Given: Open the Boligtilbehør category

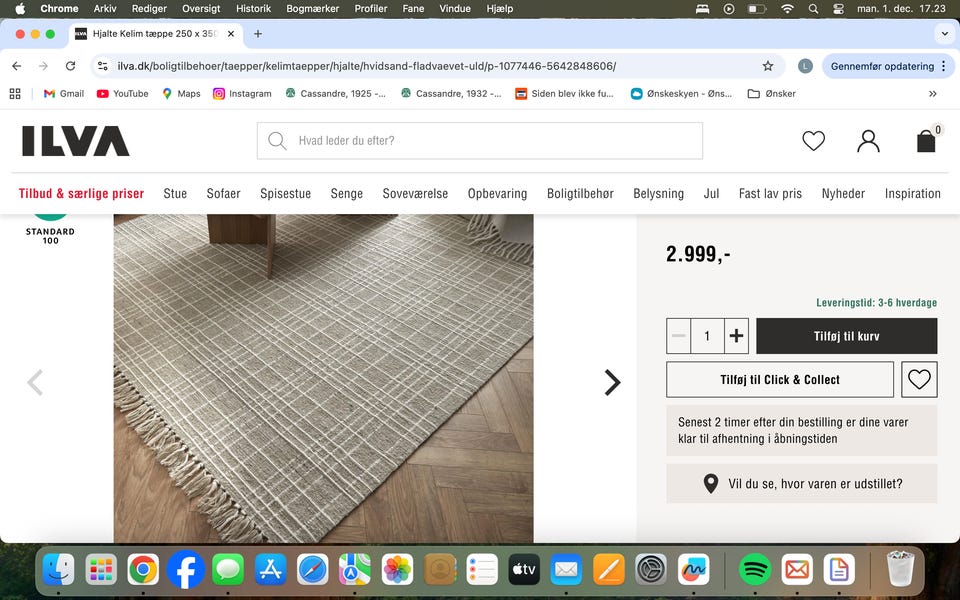Looking at the screenshot, I should [580, 193].
